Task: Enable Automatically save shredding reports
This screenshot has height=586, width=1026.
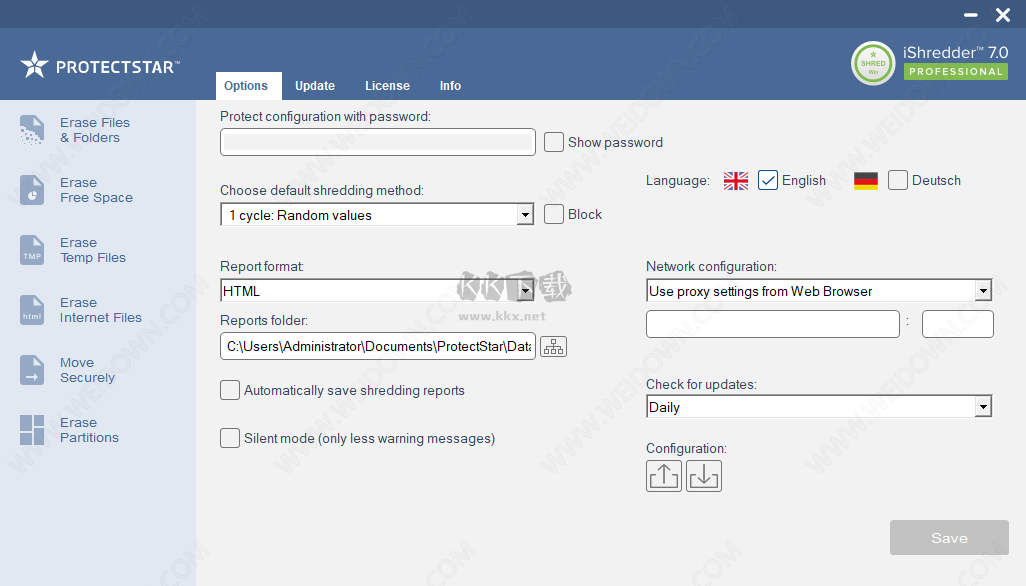Action: 230,390
